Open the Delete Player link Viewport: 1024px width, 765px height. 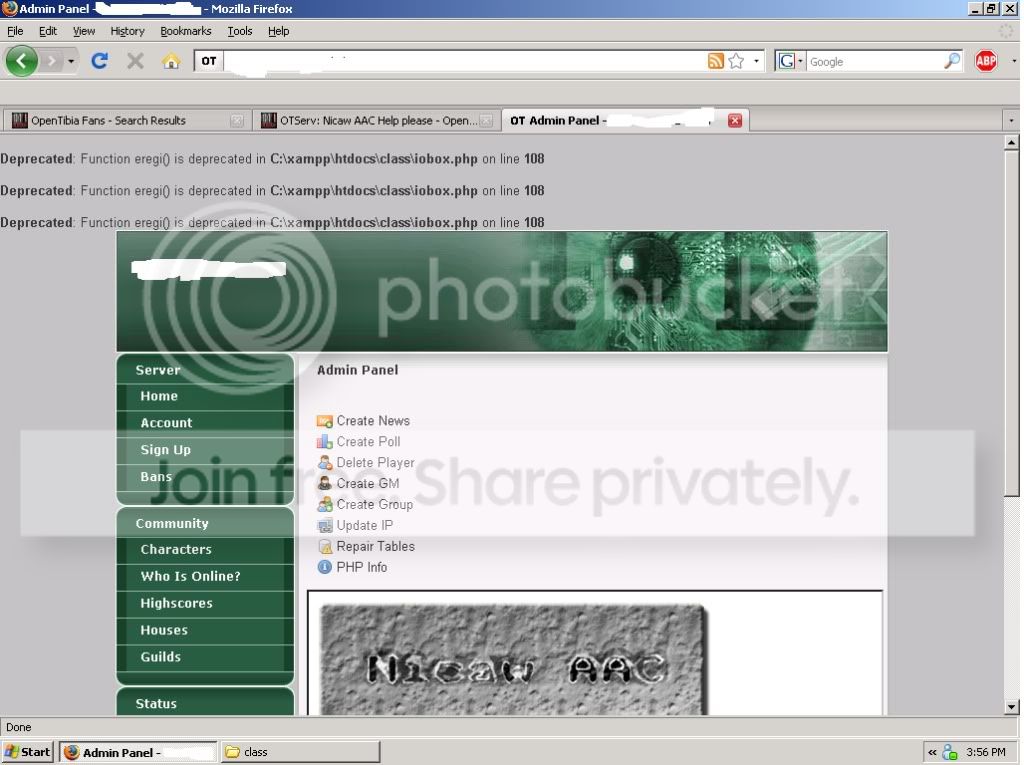(376, 463)
